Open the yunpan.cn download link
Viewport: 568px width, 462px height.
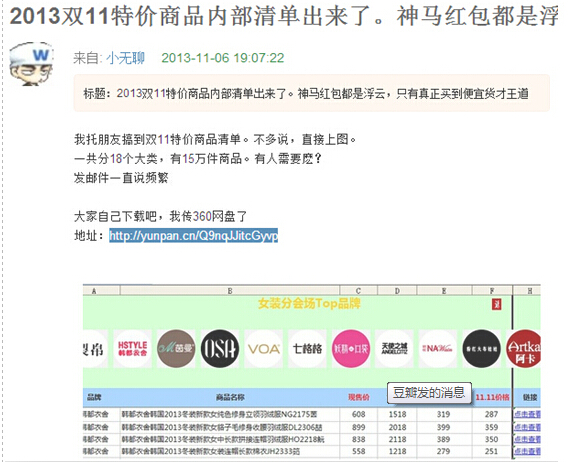point(193,236)
